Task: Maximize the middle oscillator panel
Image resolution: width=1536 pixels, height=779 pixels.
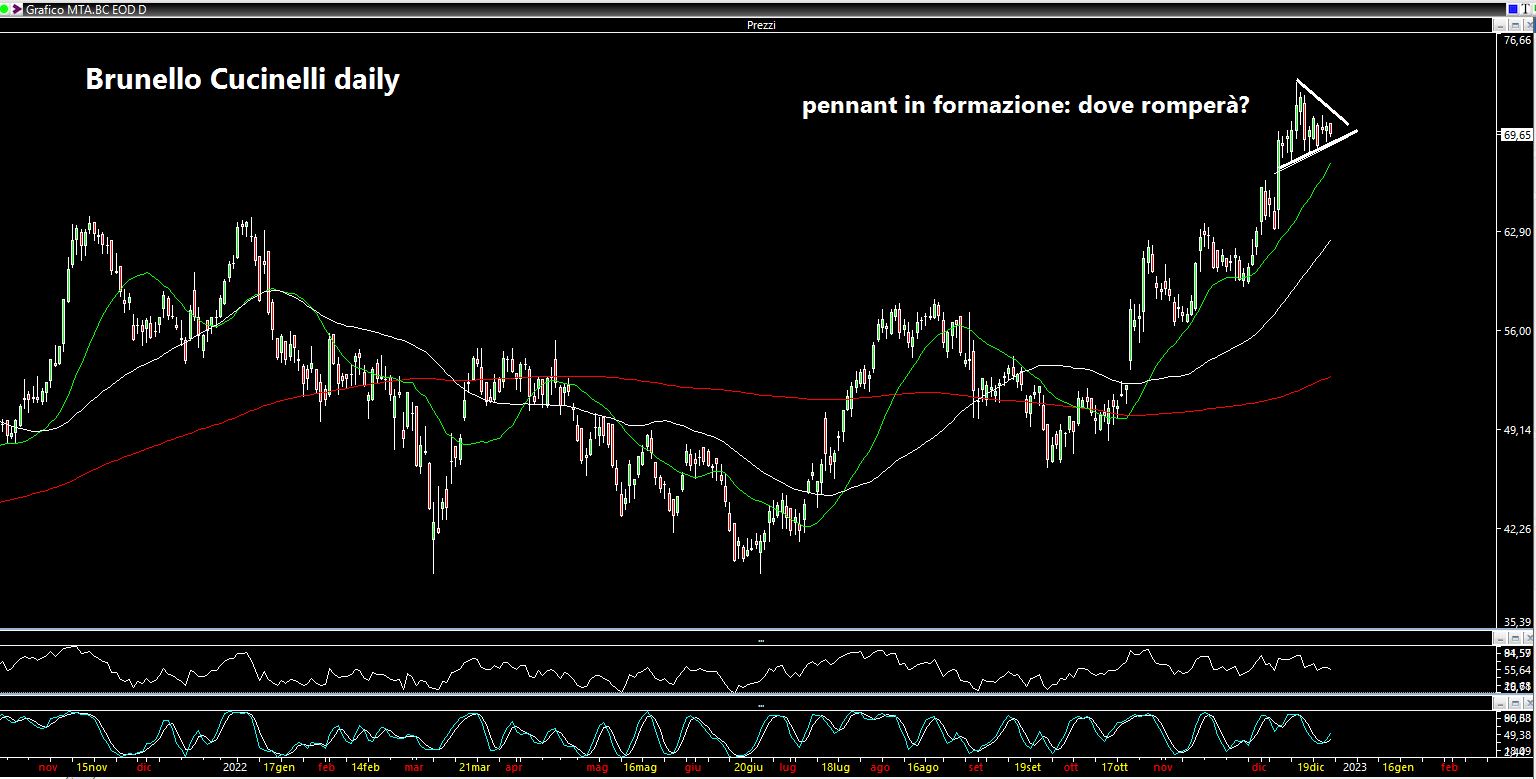Action: 1515,638
